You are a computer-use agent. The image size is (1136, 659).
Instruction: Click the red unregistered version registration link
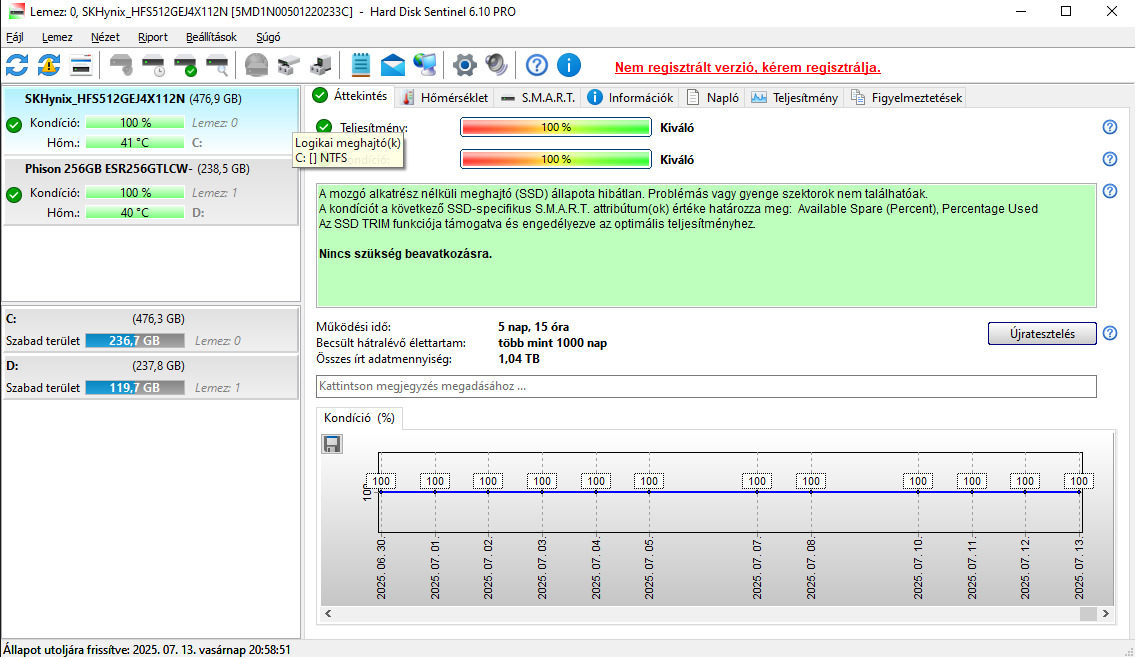pos(747,68)
